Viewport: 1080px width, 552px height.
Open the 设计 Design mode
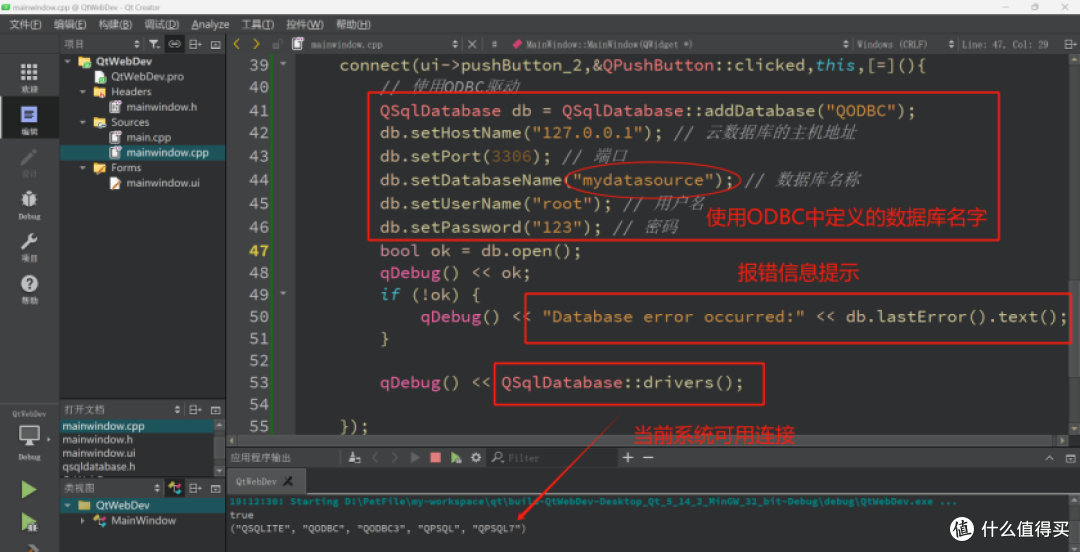pyautogui.click(x=29, y=162)
